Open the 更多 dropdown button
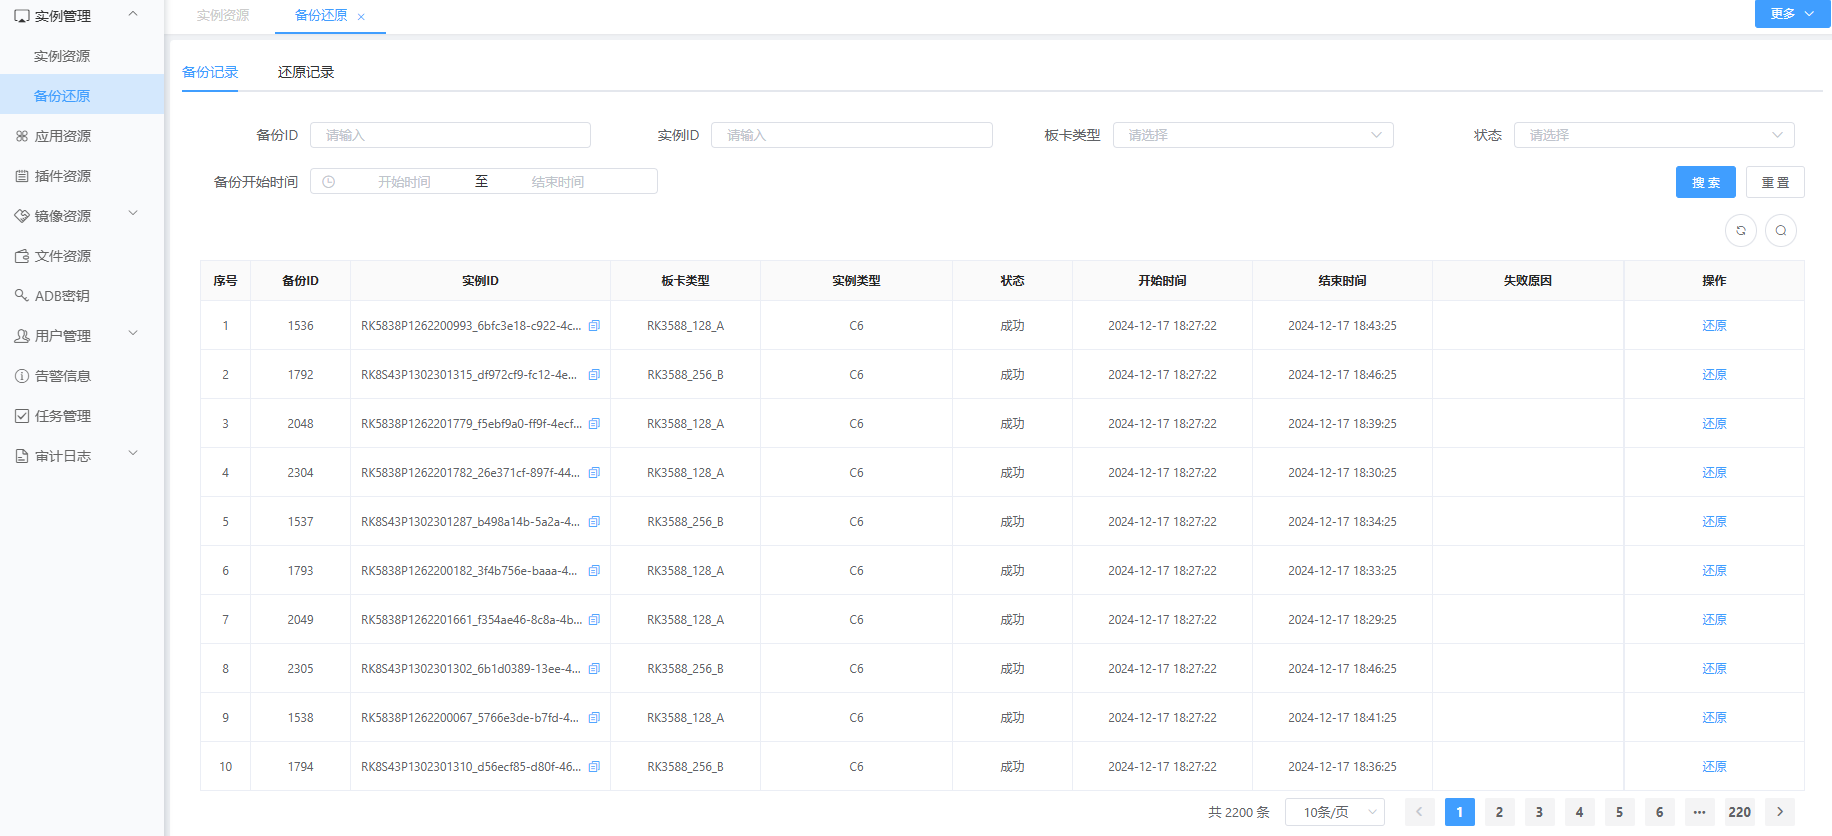Screen dimensions: 1832x836 click(x=1793, y=14)
